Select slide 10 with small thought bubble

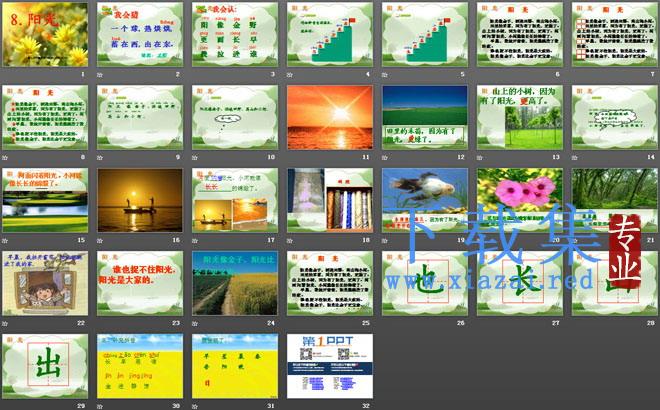point(235,117)
